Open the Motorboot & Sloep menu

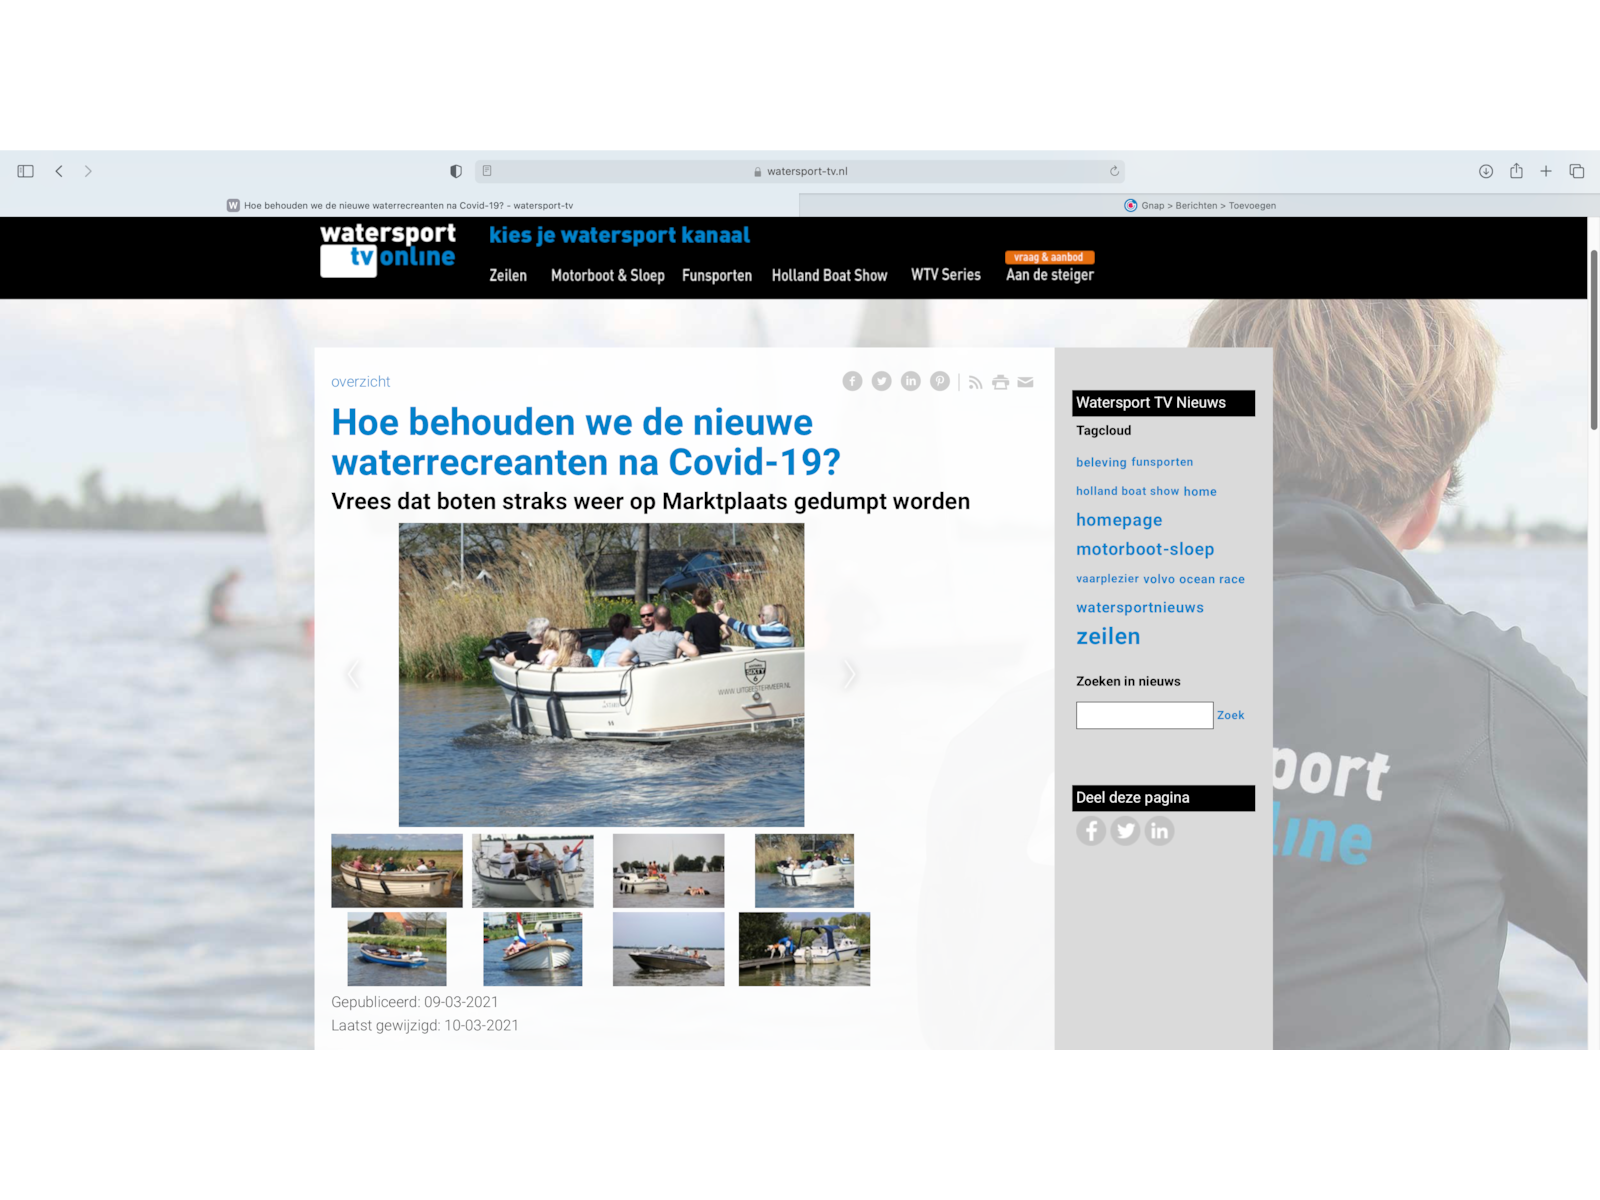(x=607, y=276)
